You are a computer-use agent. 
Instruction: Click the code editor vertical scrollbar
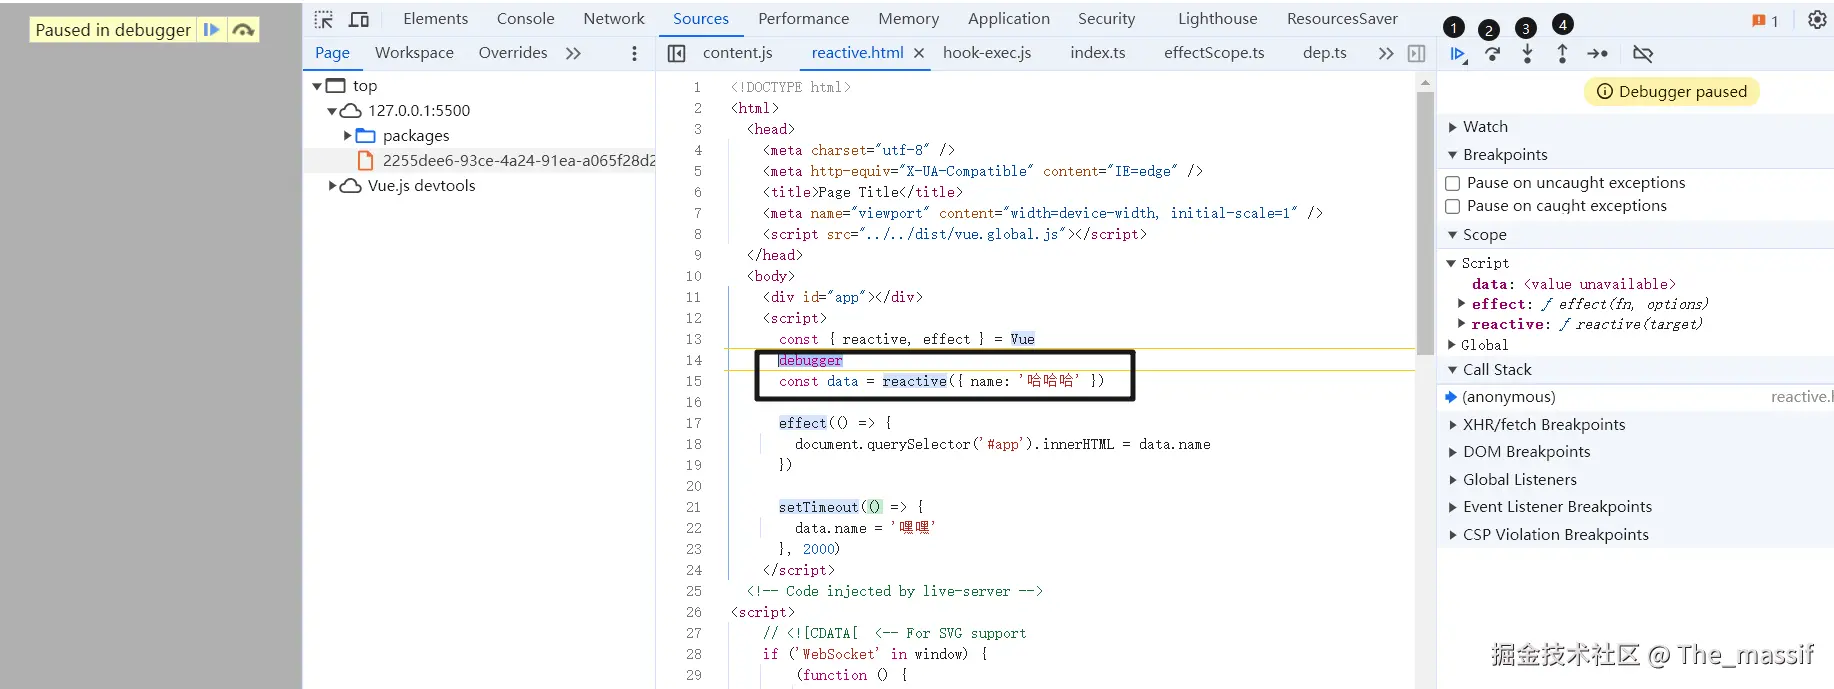[x=1425, y=222]
